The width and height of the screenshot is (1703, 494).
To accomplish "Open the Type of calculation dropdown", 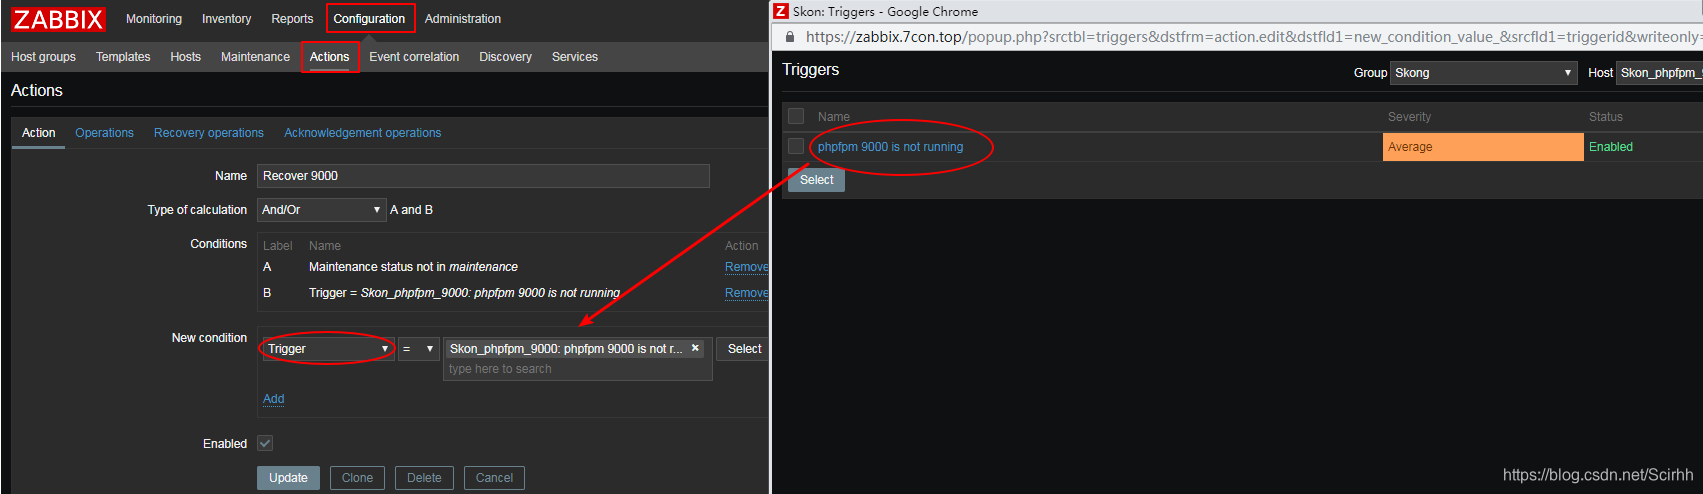I will pyautogui.click(x=321, y=210).
